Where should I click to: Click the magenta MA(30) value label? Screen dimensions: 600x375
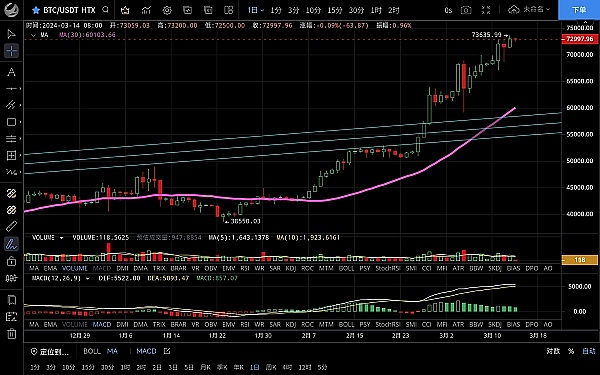87,35
